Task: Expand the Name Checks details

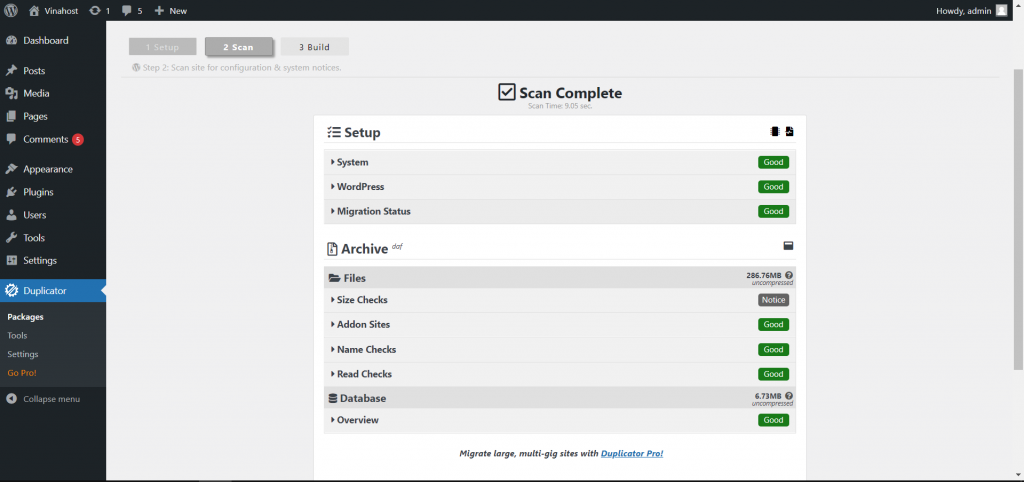Action: coord(366,349)
